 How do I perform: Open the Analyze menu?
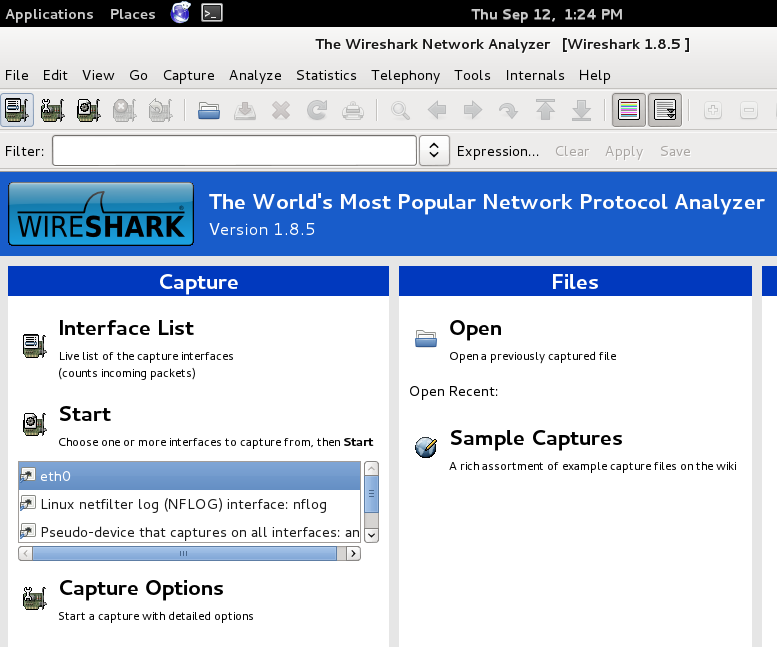click(x=255, y=75)
